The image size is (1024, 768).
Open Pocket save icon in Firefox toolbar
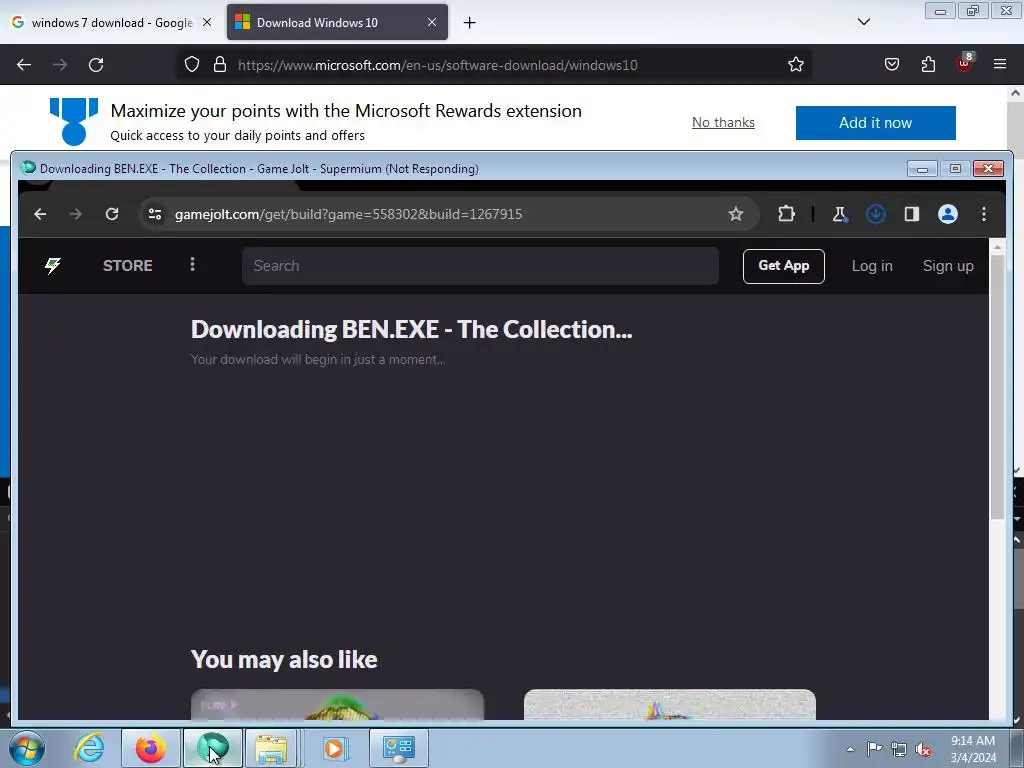click(891, 65)
